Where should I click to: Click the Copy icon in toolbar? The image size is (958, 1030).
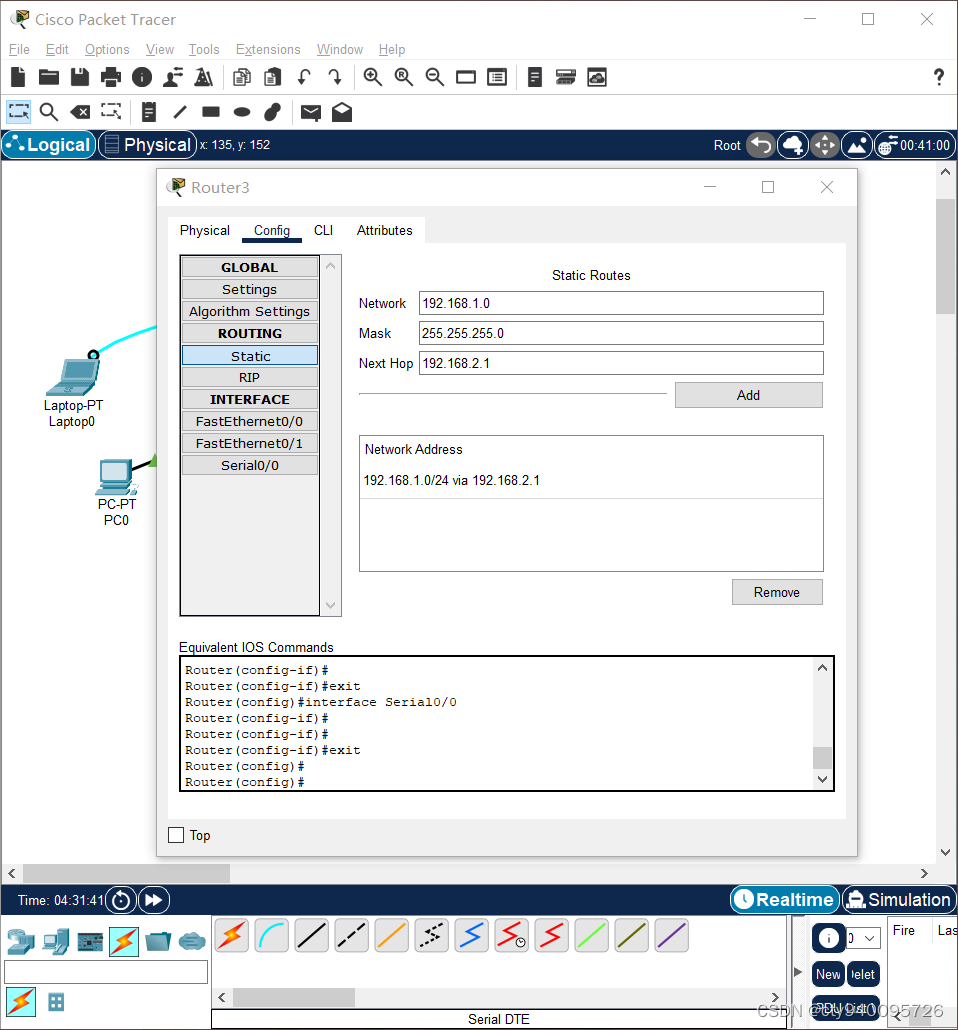coord(242,78)
